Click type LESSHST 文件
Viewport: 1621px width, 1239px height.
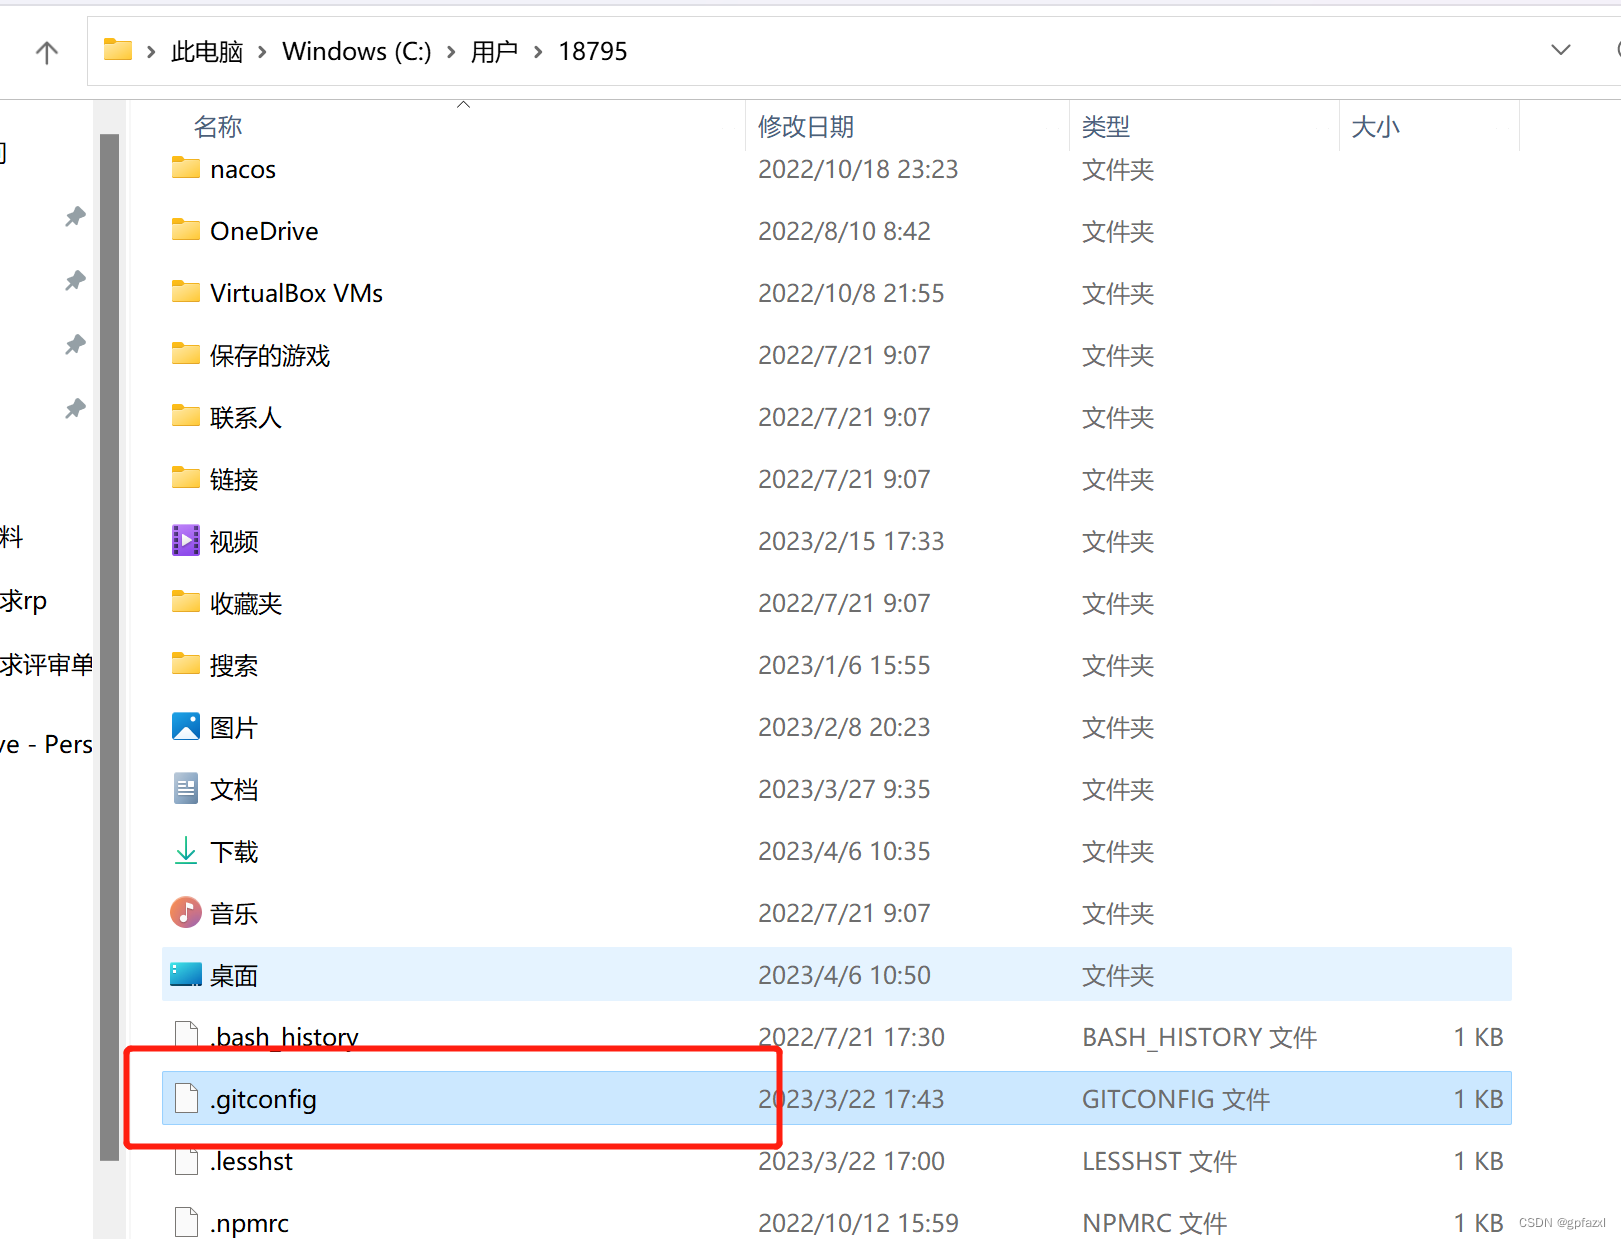(1160, 1161)
